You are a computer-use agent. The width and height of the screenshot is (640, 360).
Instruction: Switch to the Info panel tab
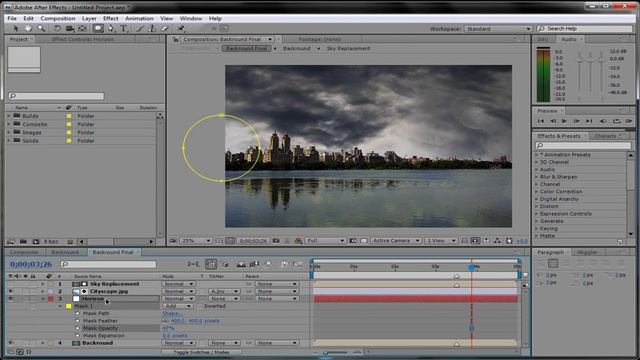(x=543, y=39)
